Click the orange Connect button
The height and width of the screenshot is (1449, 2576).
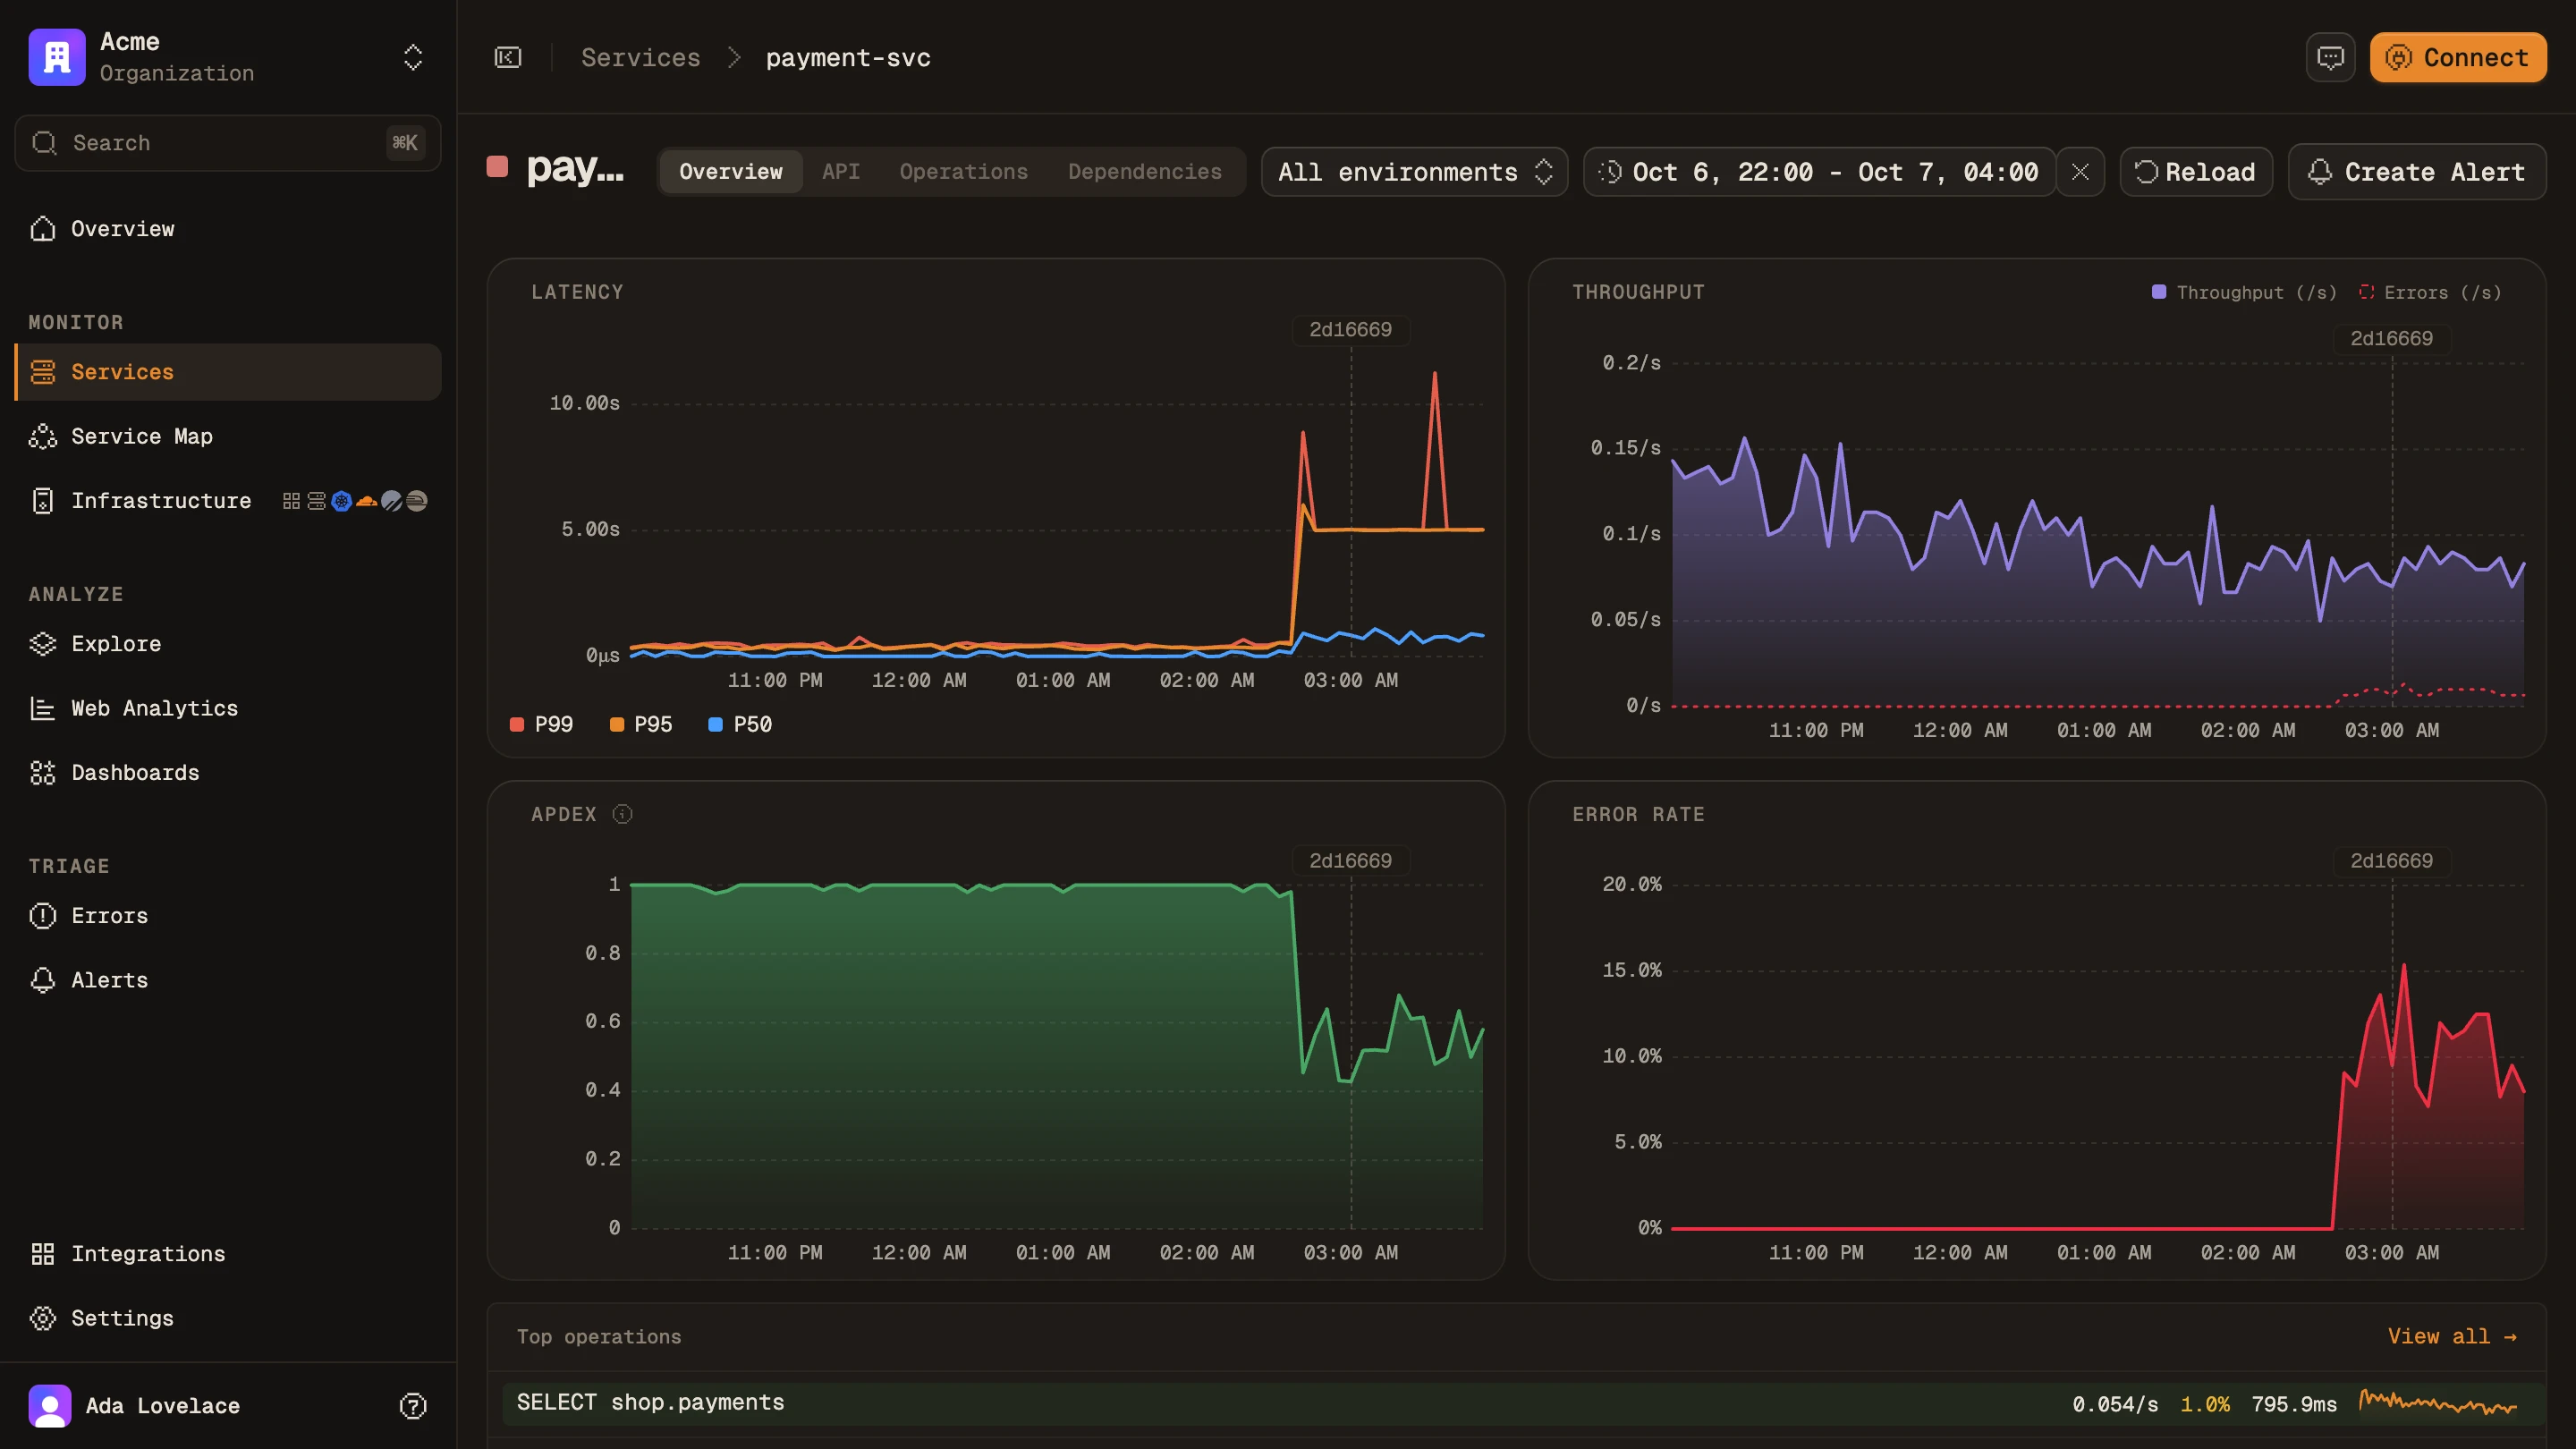2458,58
